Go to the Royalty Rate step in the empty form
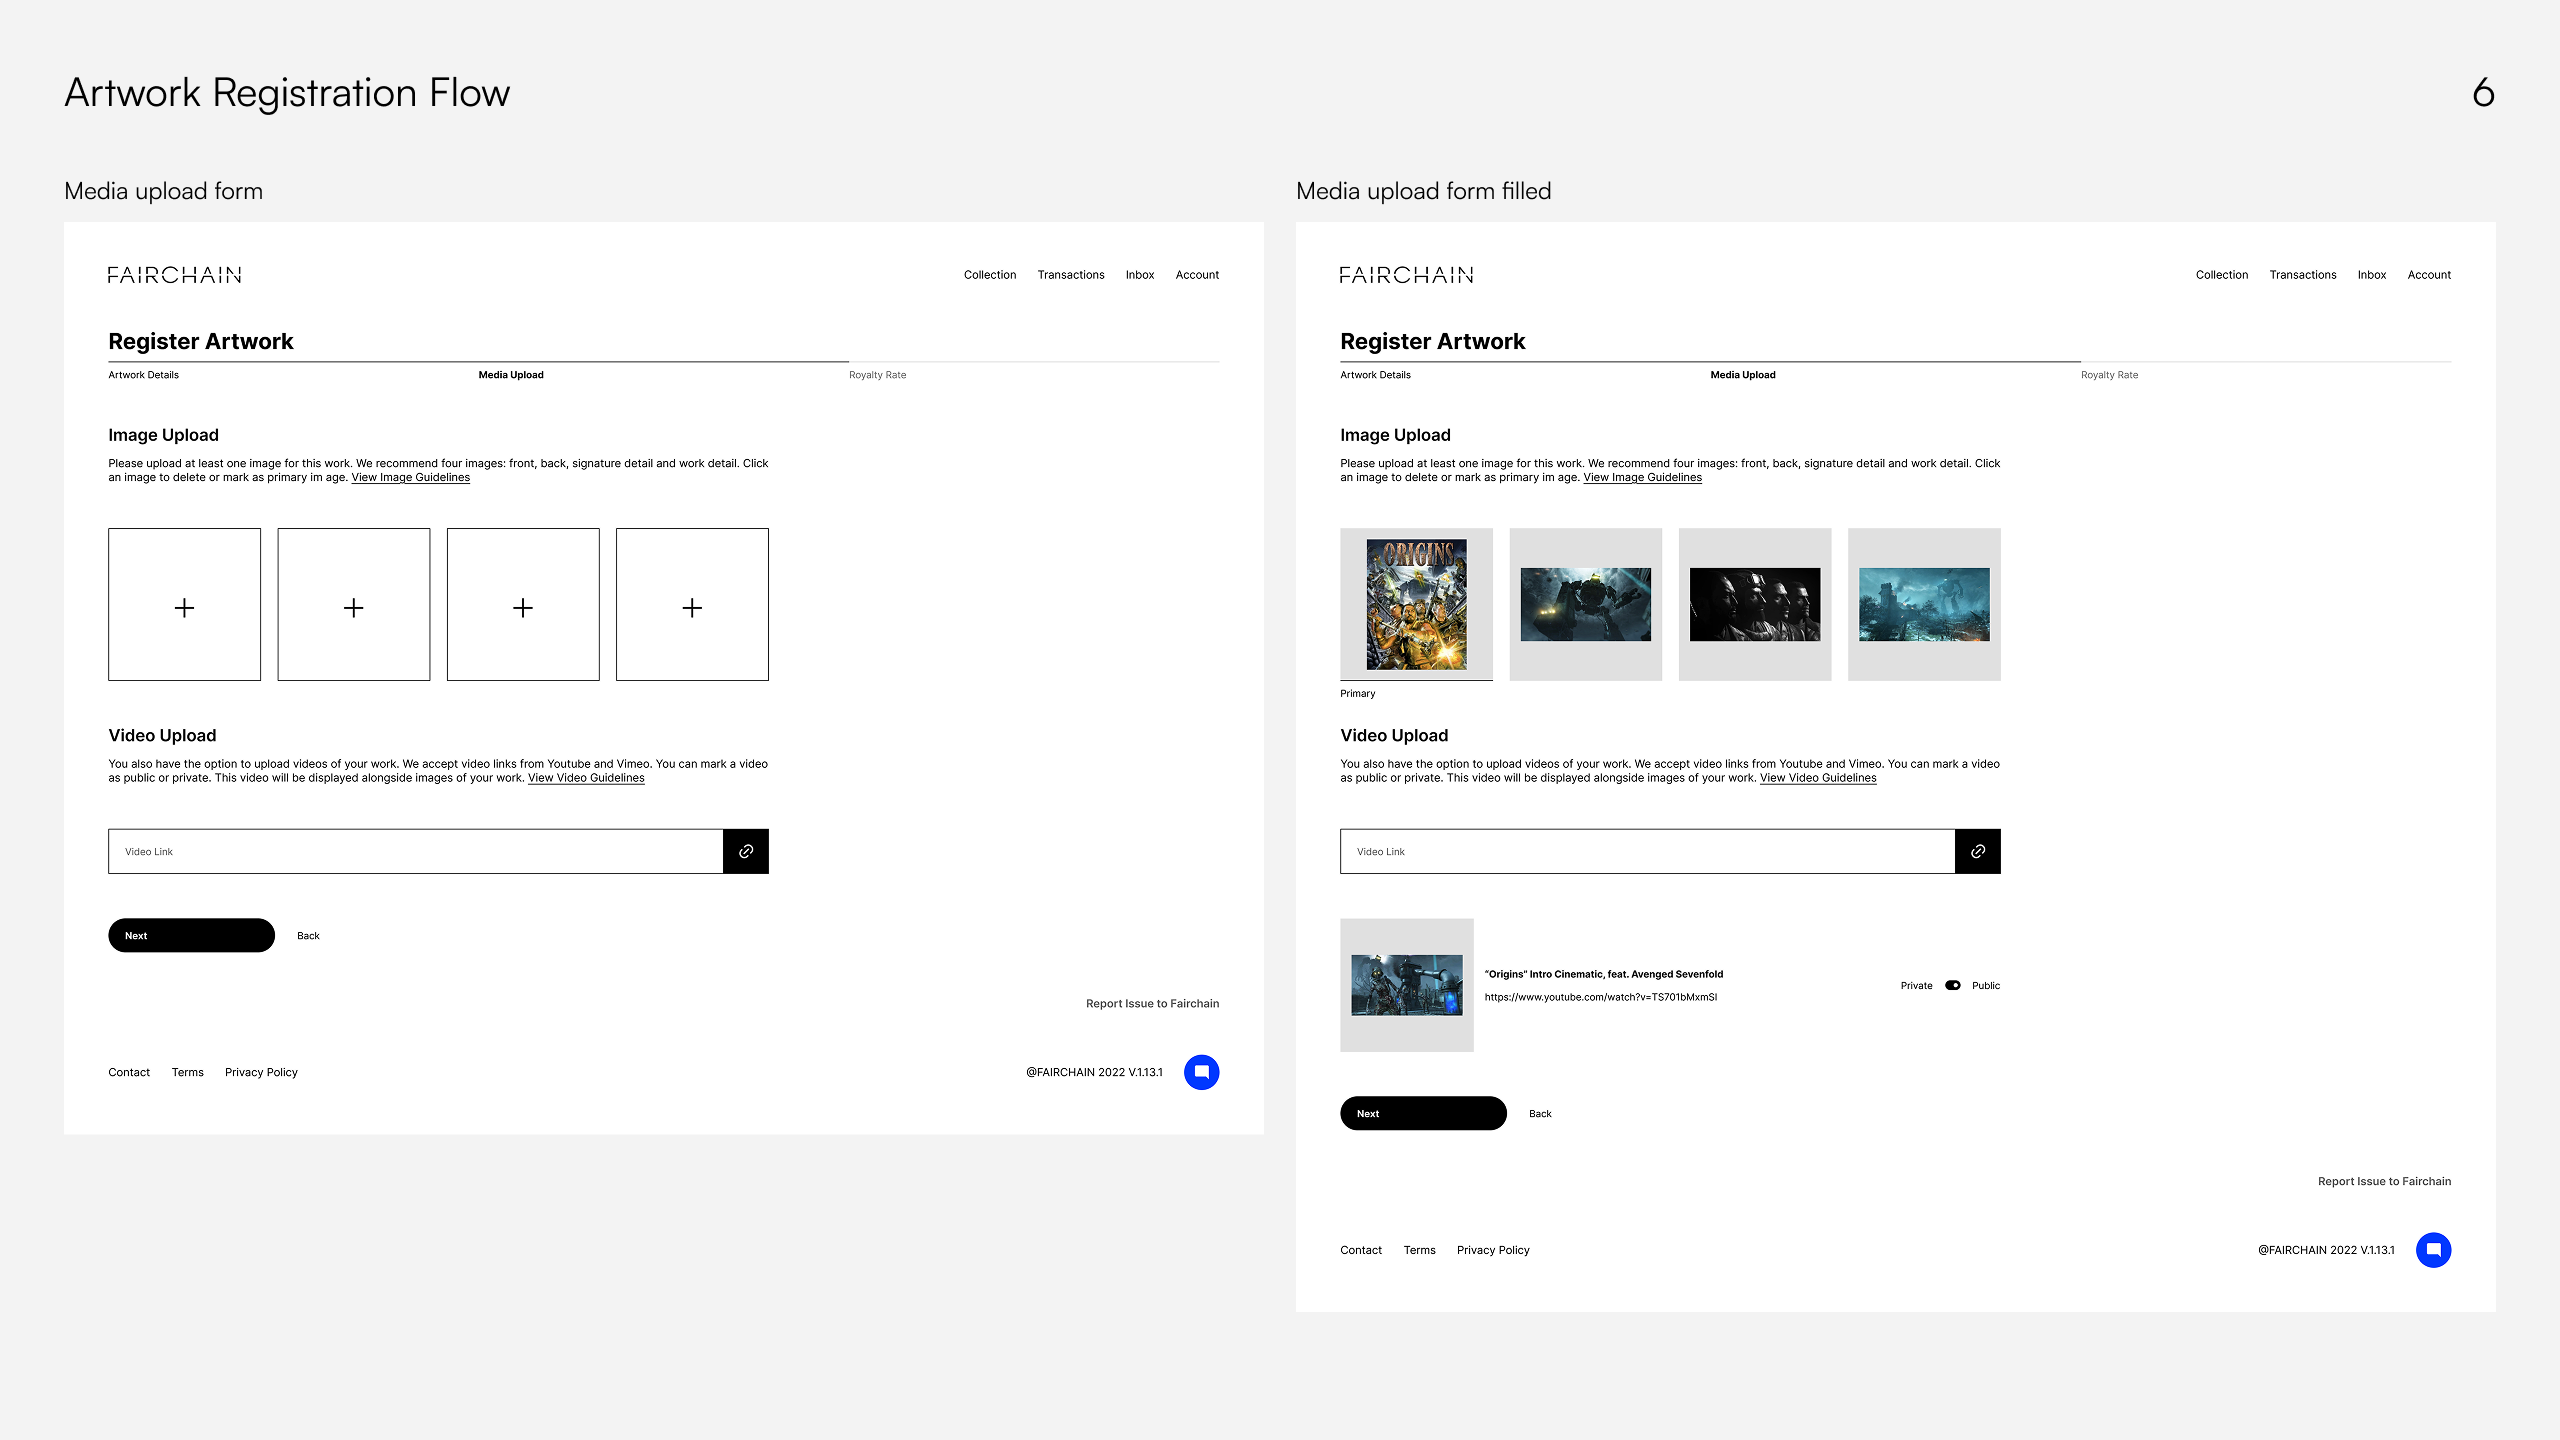Screen dimensions: 2560x1440 pos(877,375)
